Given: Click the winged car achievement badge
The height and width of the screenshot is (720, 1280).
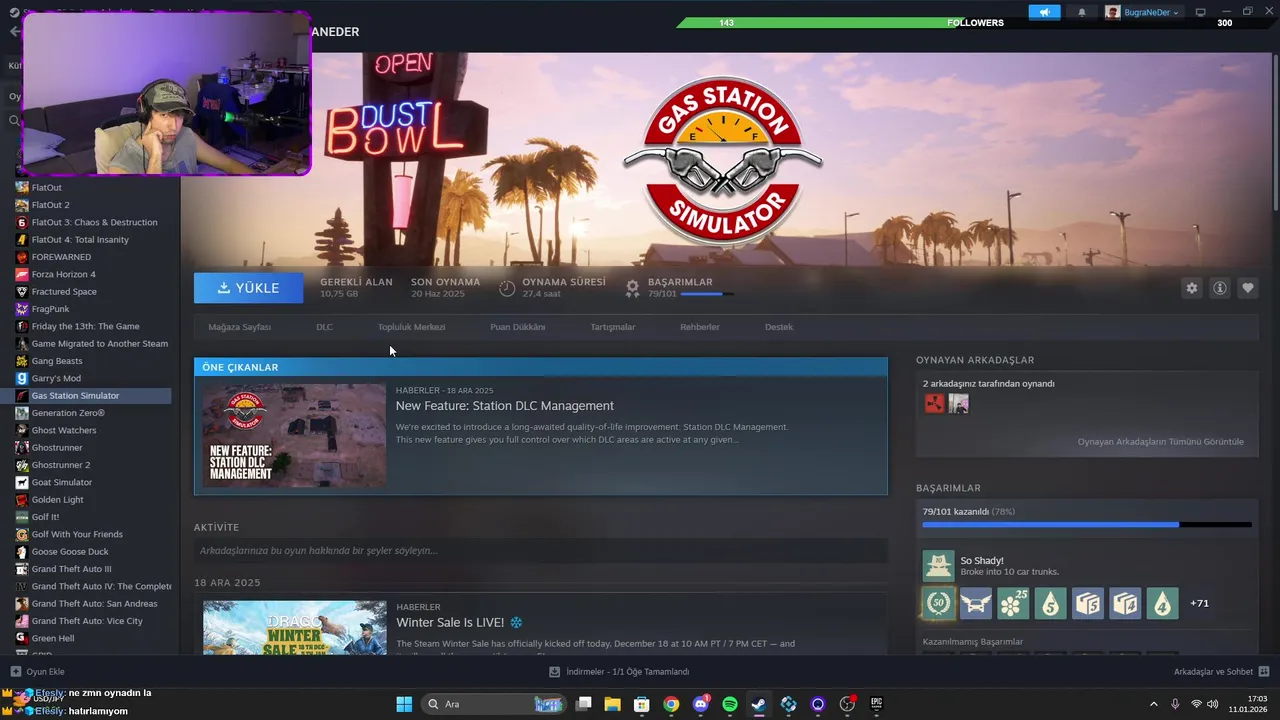Looking at the screenshot, I should 975,603.
